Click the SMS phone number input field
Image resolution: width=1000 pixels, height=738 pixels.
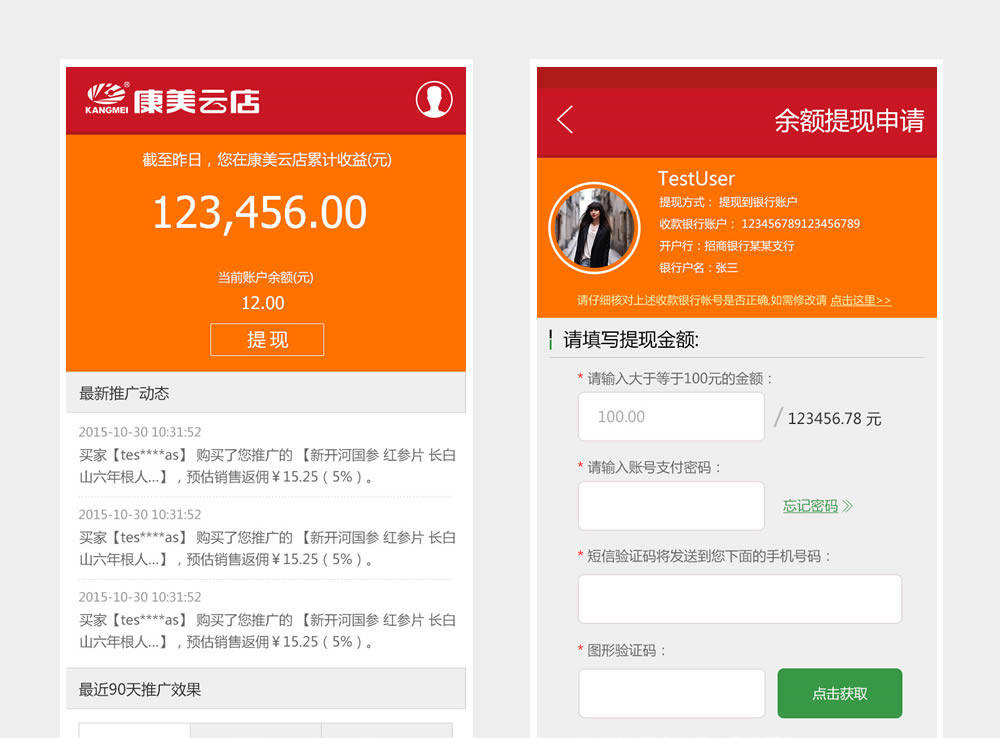740,599
